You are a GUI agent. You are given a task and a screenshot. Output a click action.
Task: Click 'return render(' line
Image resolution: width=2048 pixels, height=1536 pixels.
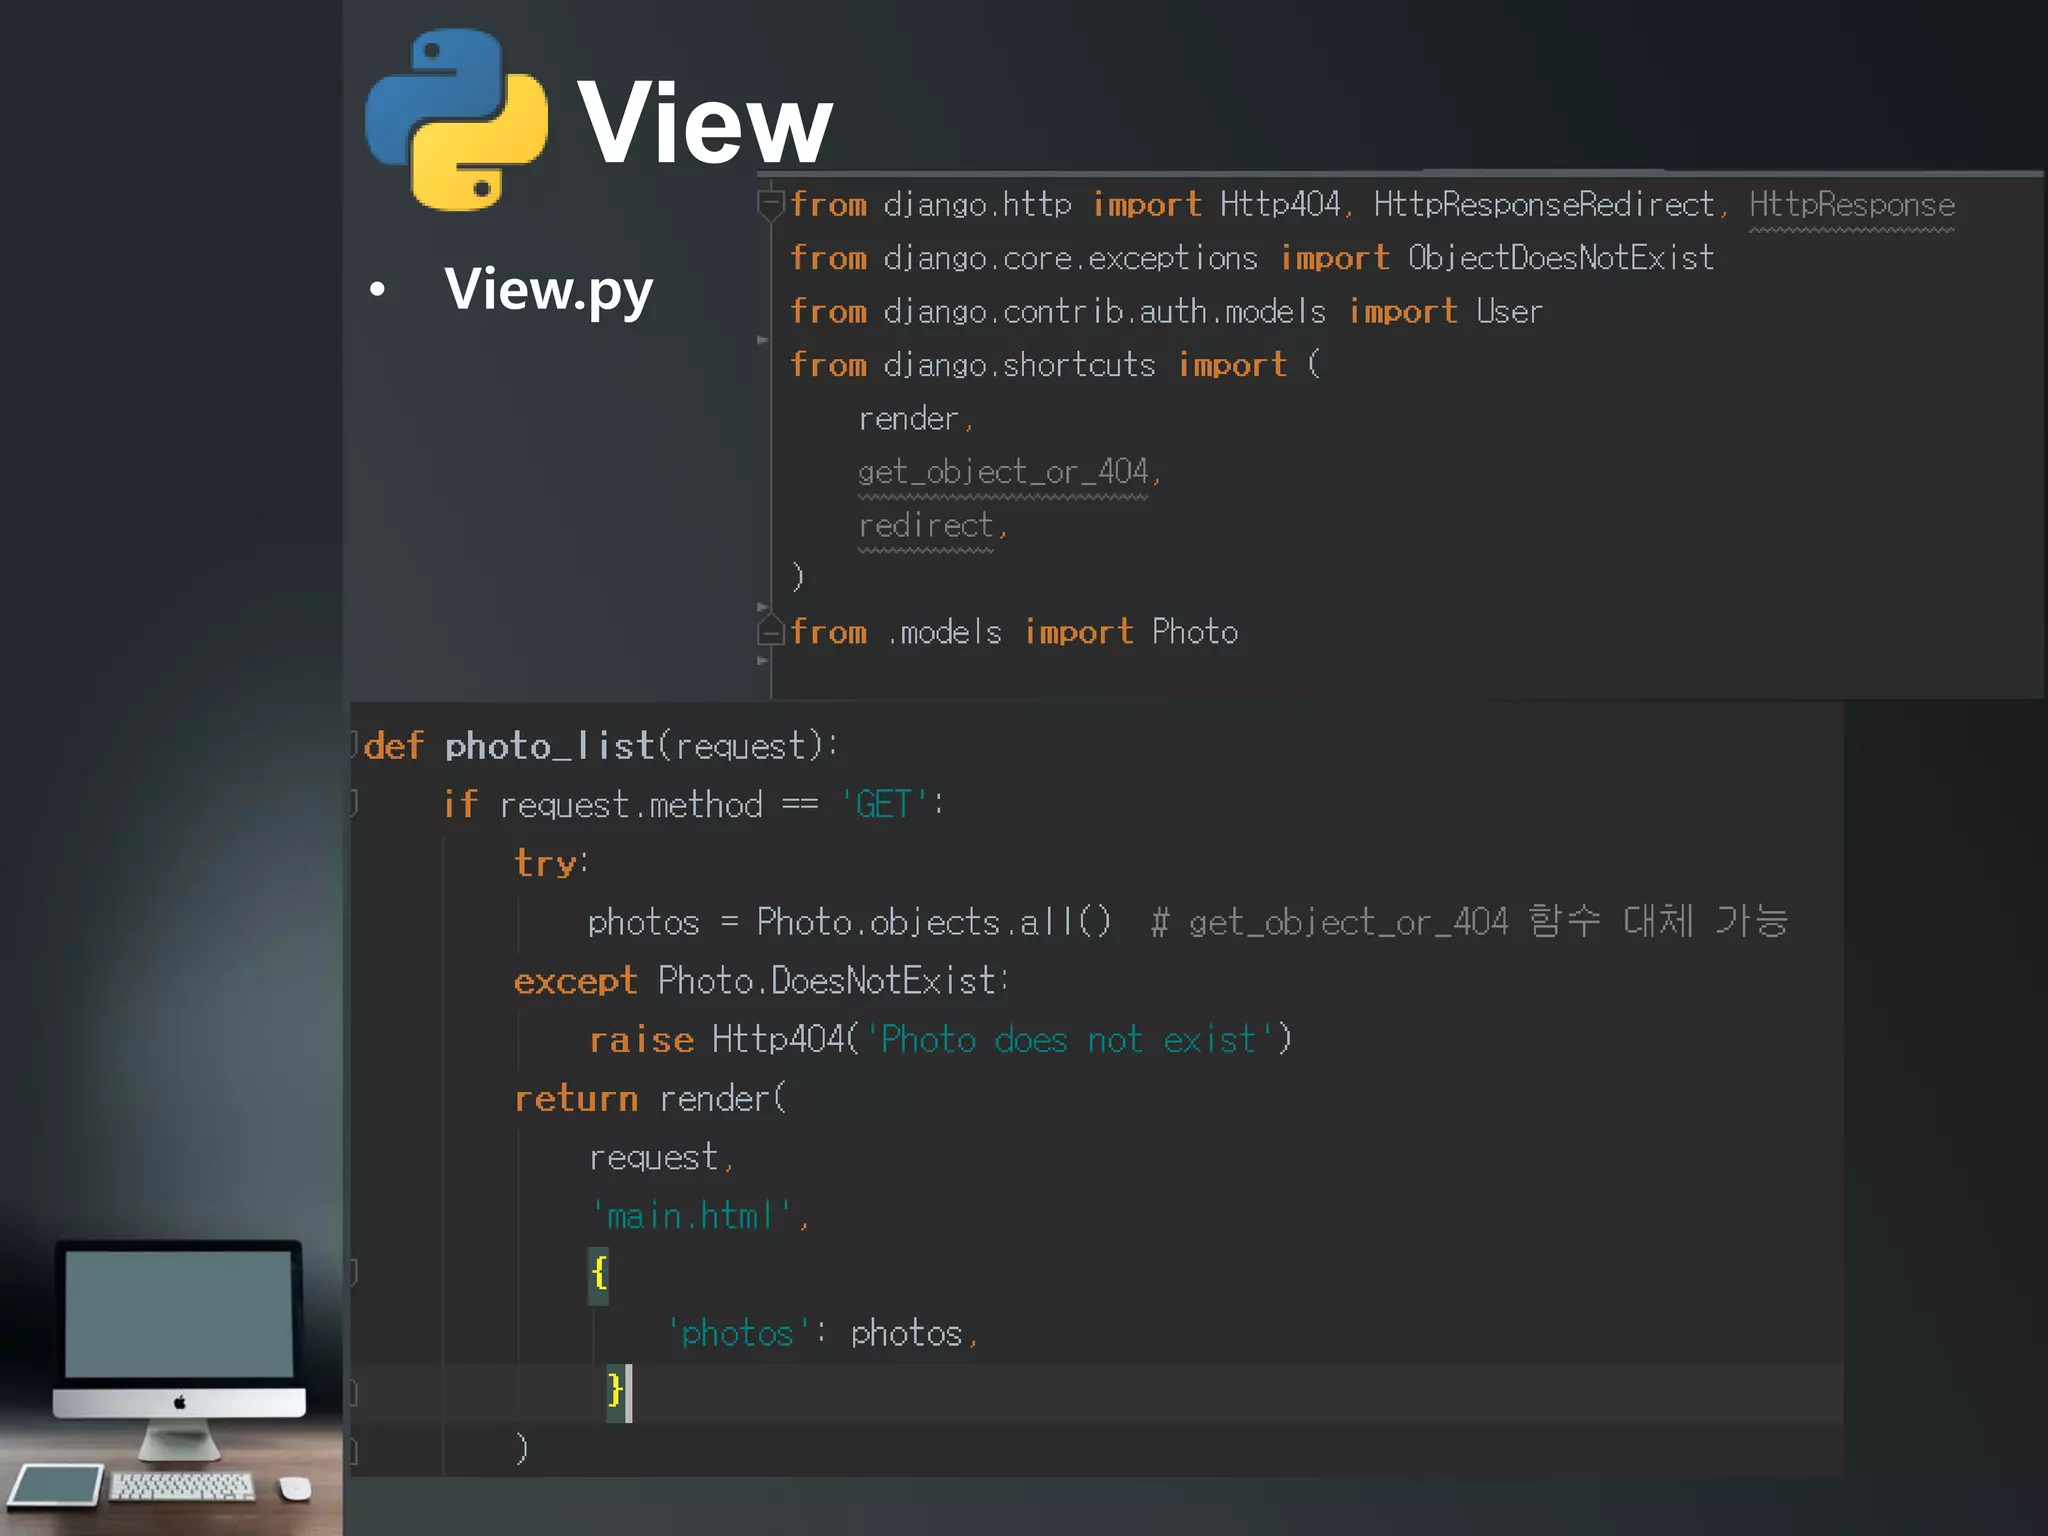click(650, 1098)
